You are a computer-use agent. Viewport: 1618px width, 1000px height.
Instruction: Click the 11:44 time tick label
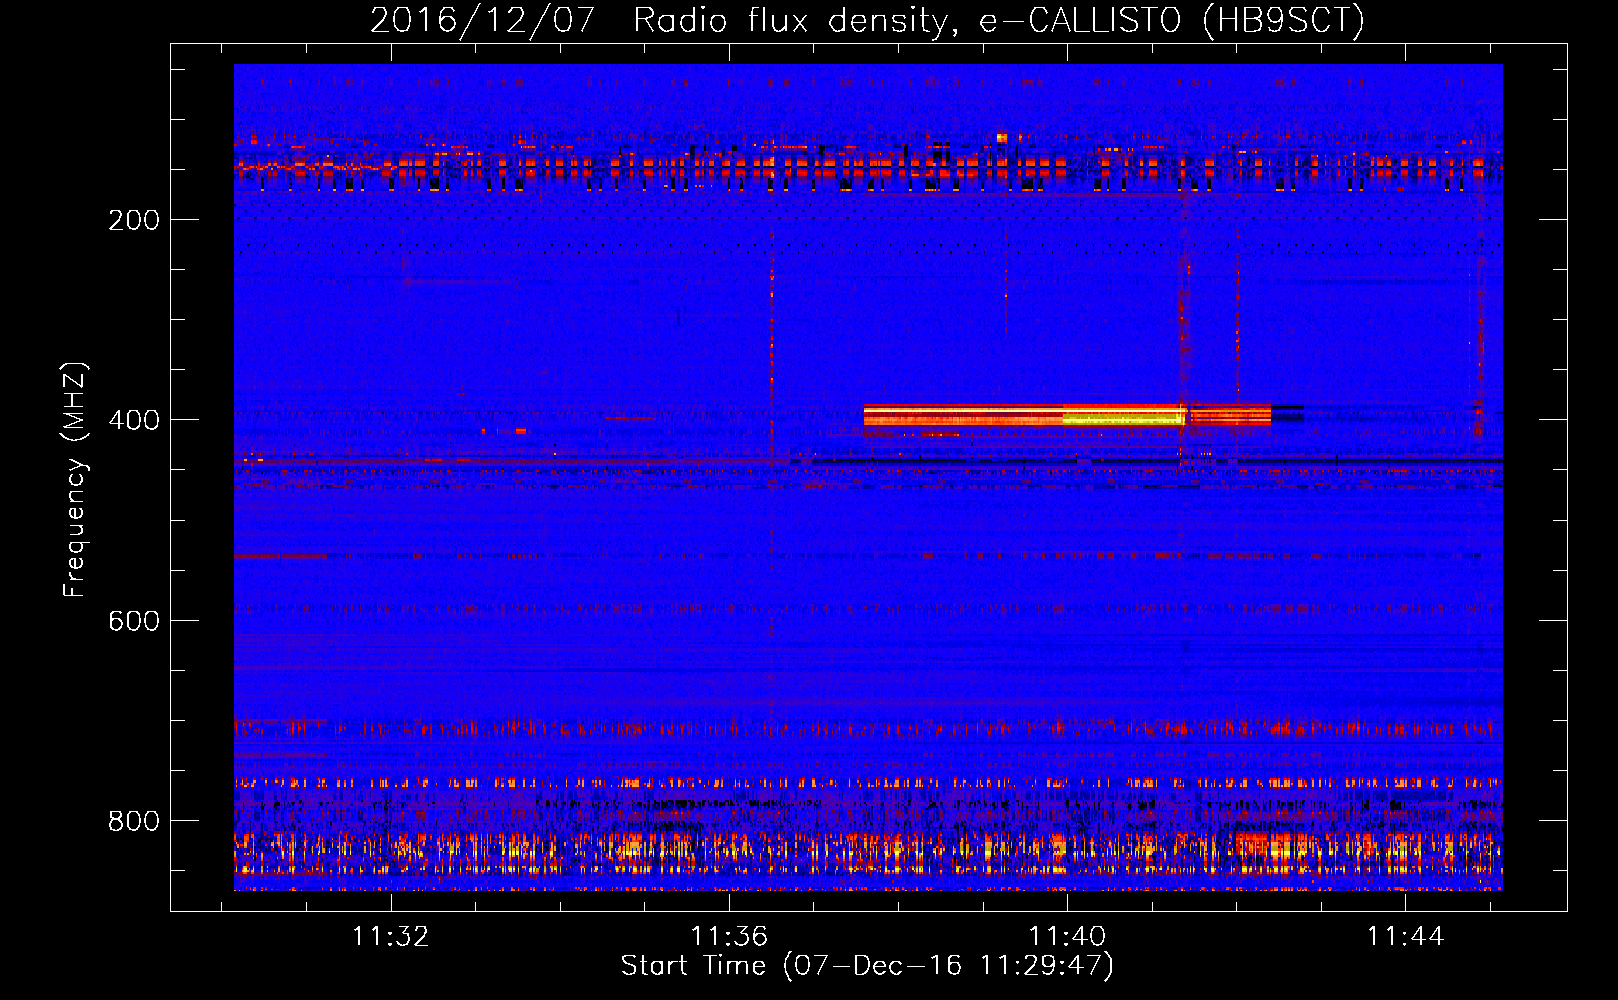pos(1405,936)
